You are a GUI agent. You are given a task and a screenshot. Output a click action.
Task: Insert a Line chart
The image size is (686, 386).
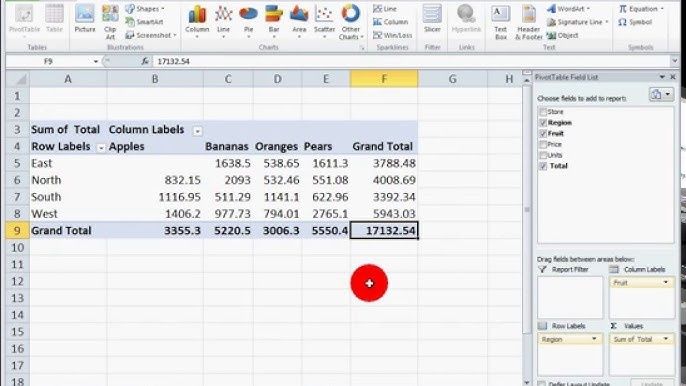[x=223, y=21]
